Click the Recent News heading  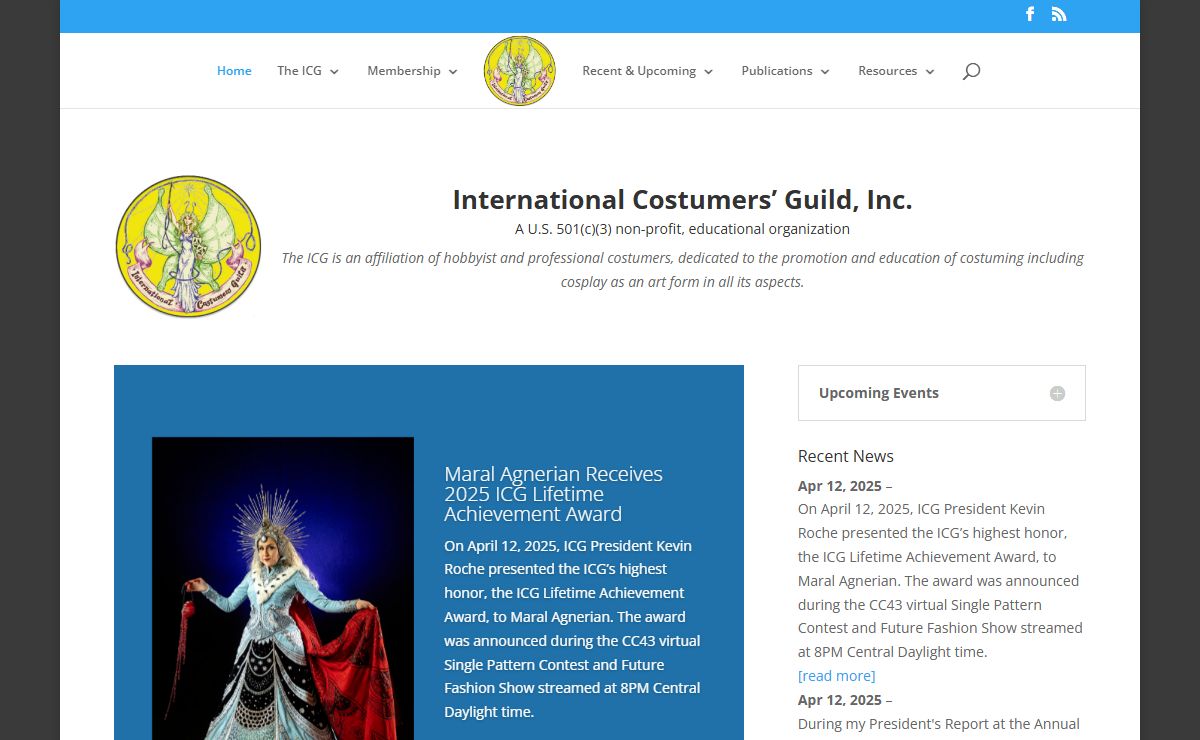pyautogui.click(x=846, y=456)
